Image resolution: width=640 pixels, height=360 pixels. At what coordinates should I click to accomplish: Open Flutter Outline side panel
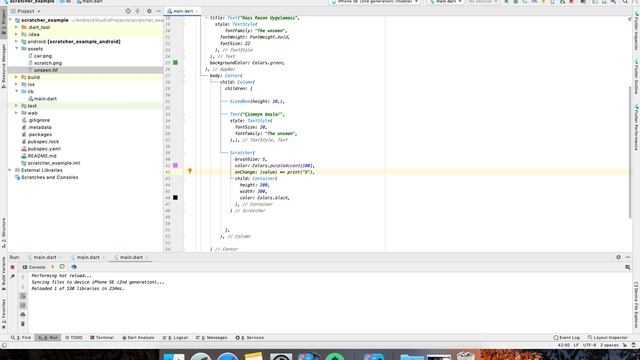(636, 77)
